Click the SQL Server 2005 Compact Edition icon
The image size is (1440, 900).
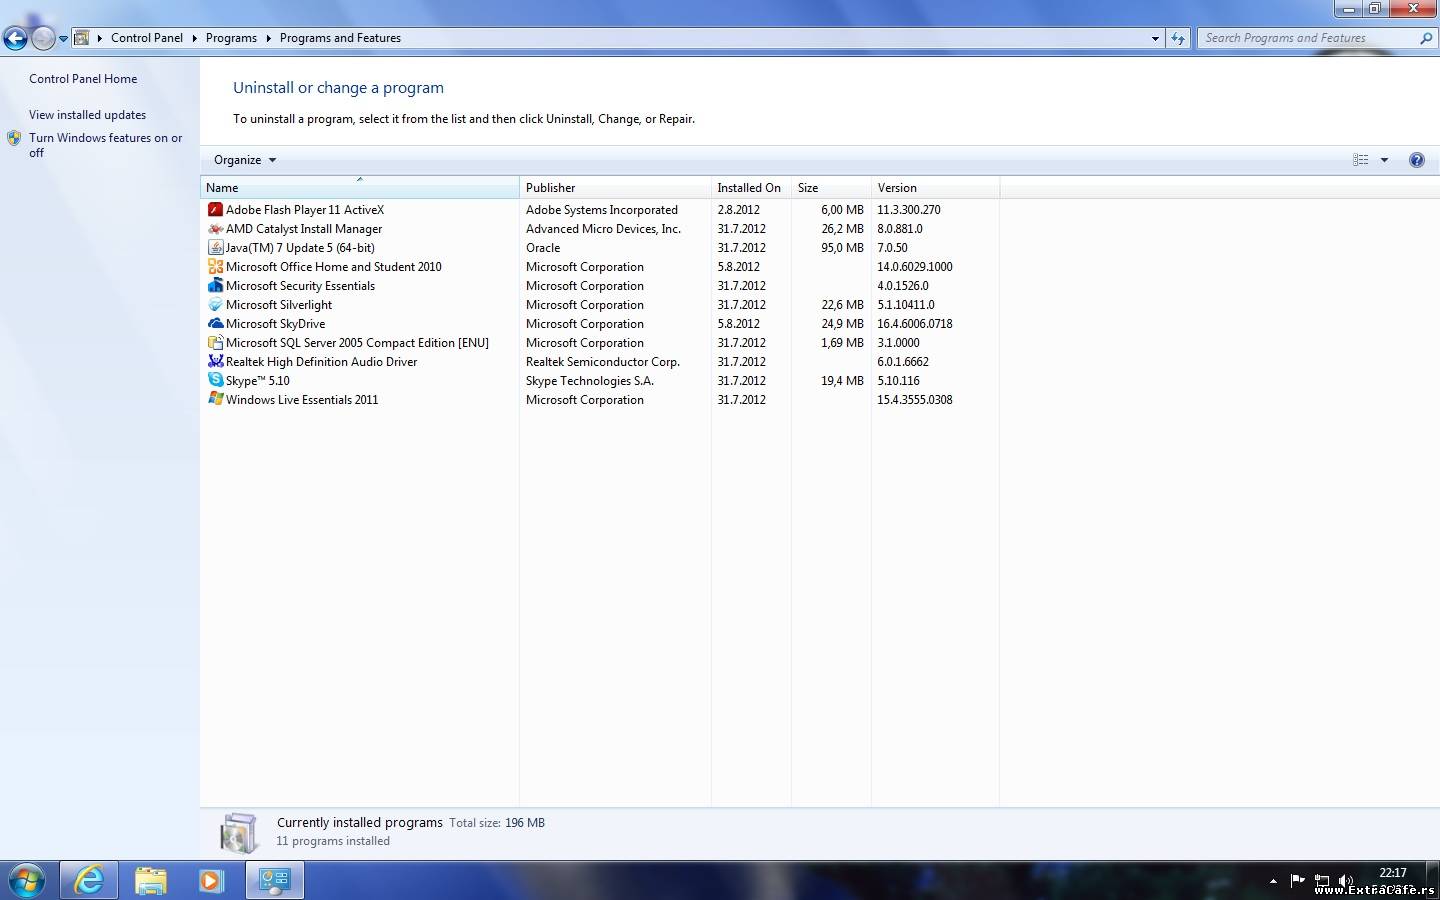(x=215, y=343)
